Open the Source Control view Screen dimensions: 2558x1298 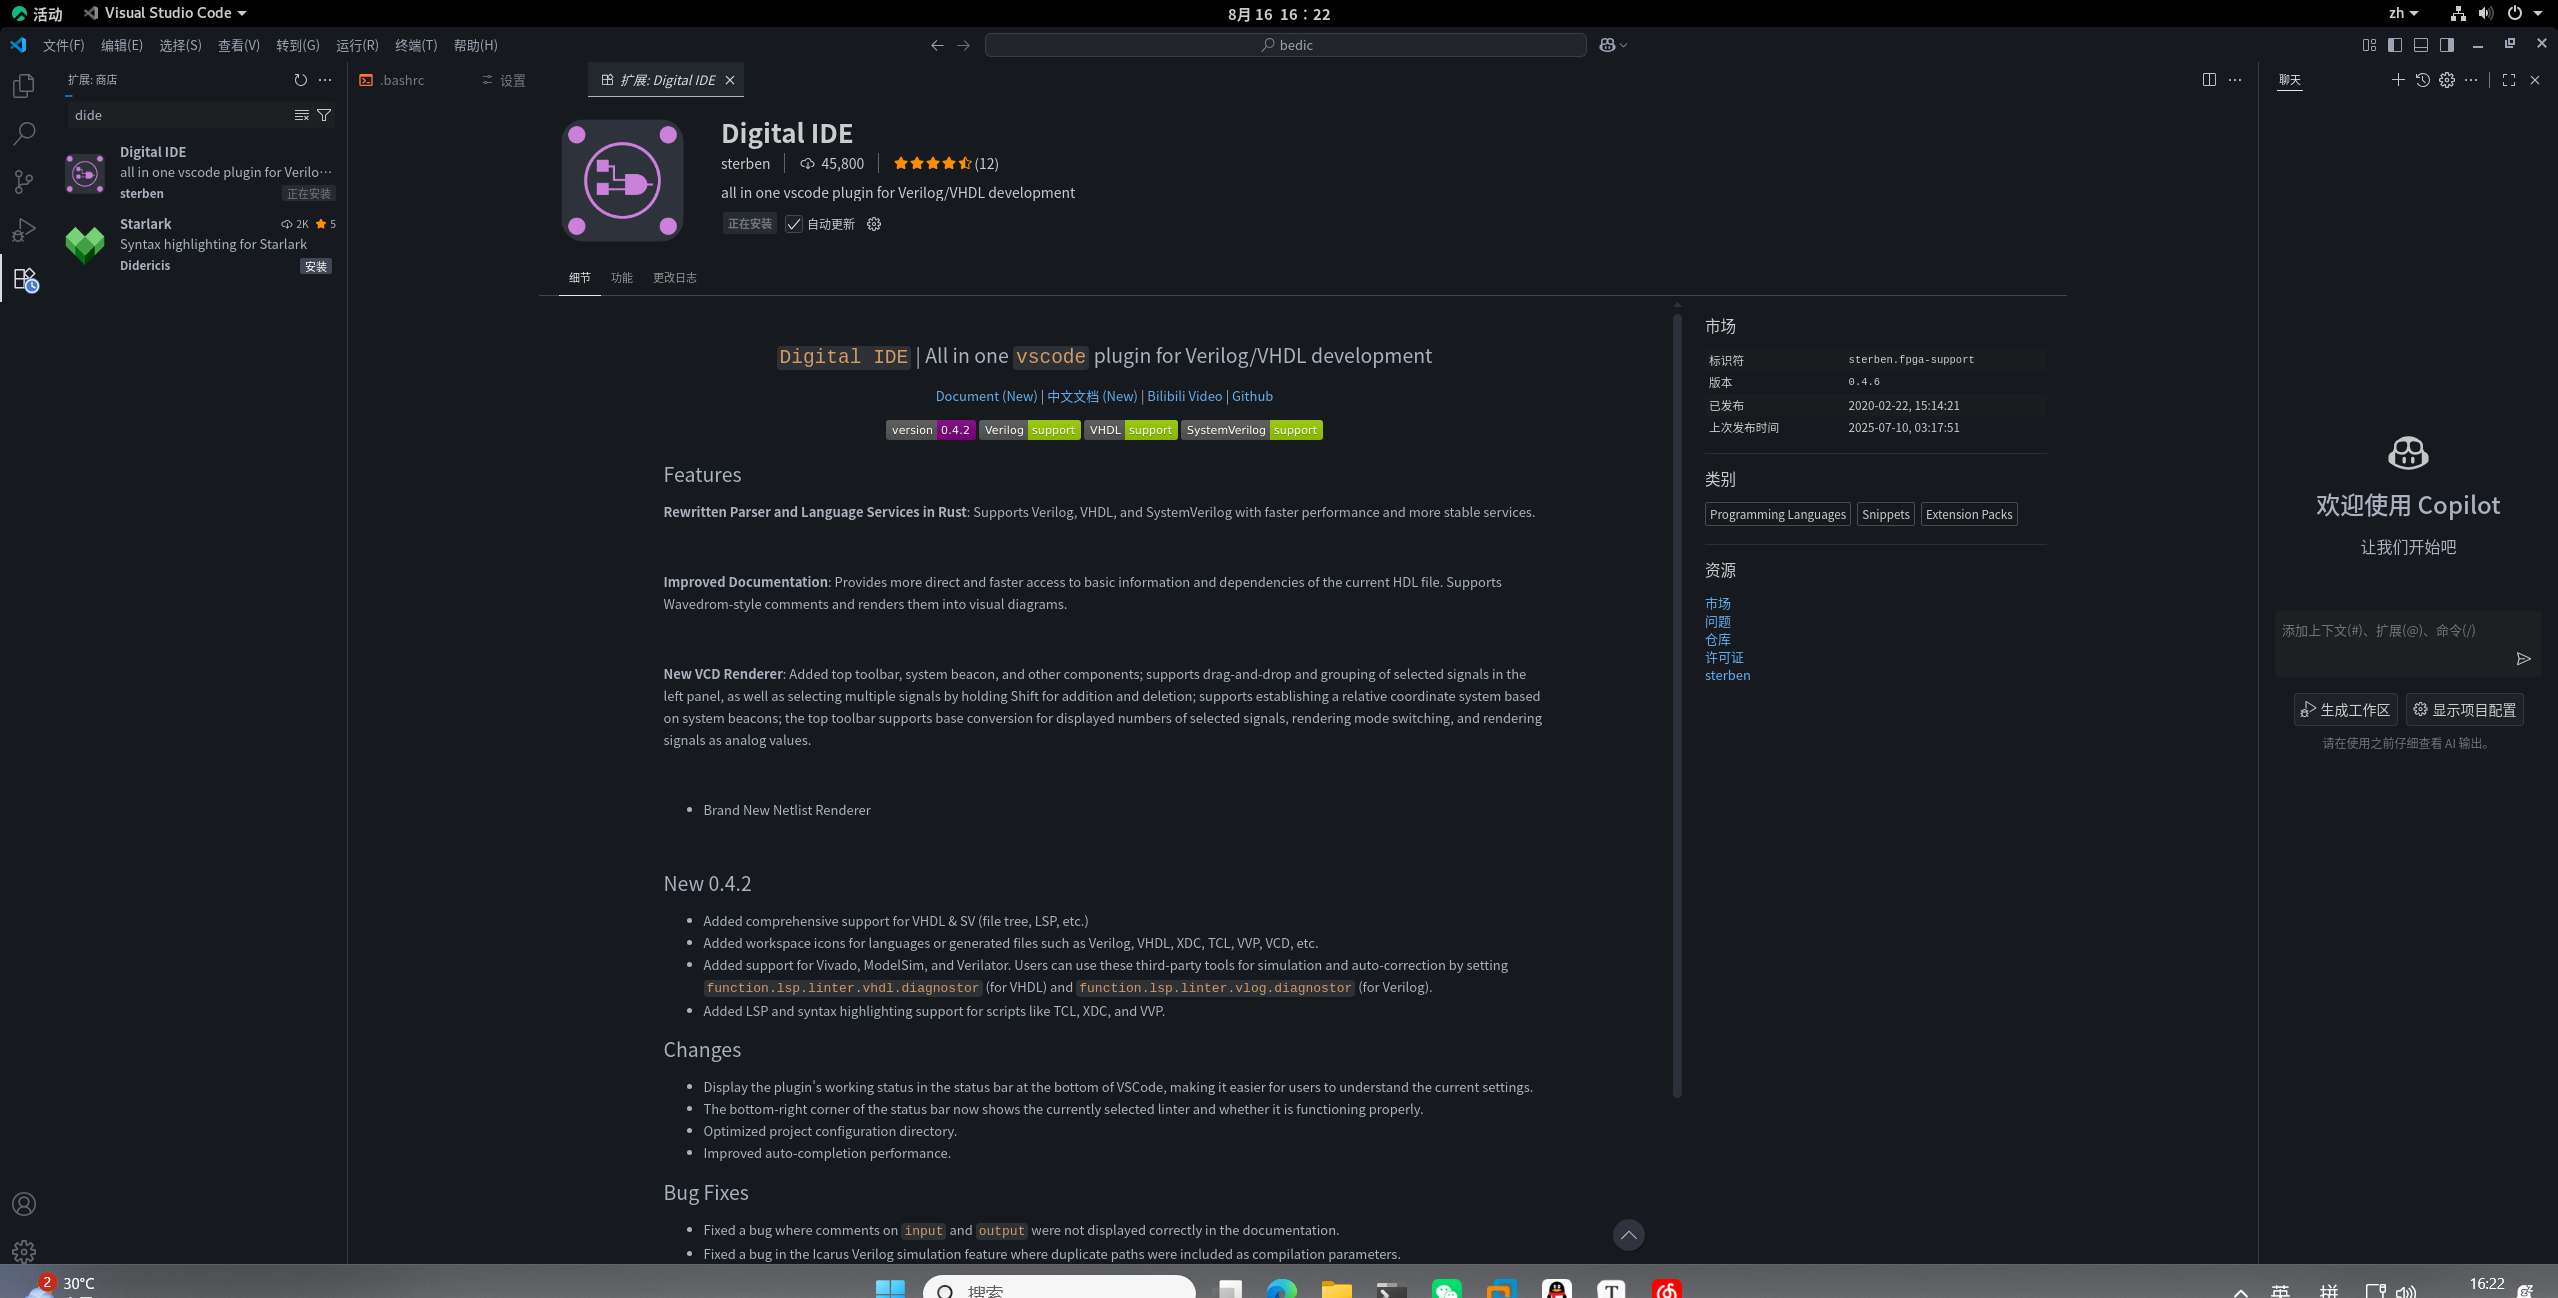(x=24, y=181)
